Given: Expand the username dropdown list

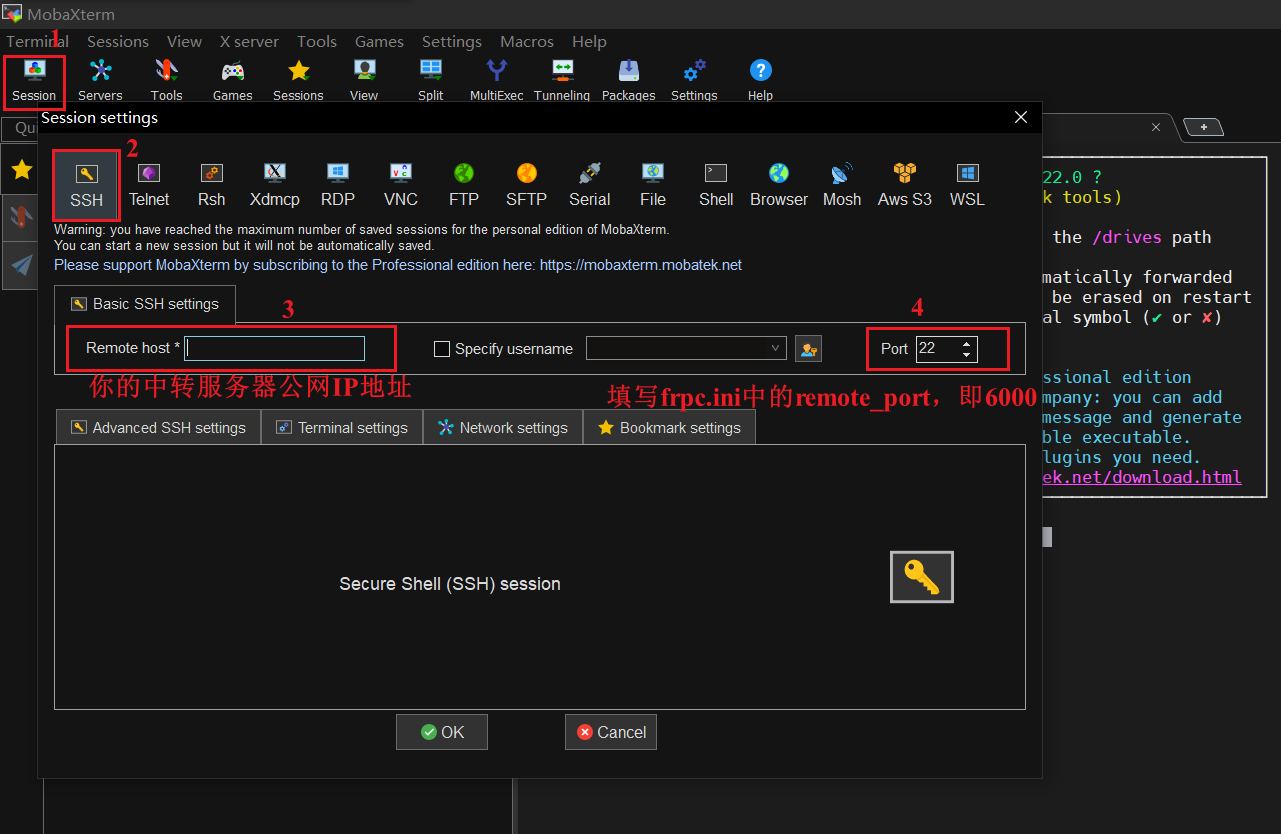Looking at the screenshot, I should pyautogui.click(x=776, y=348).
